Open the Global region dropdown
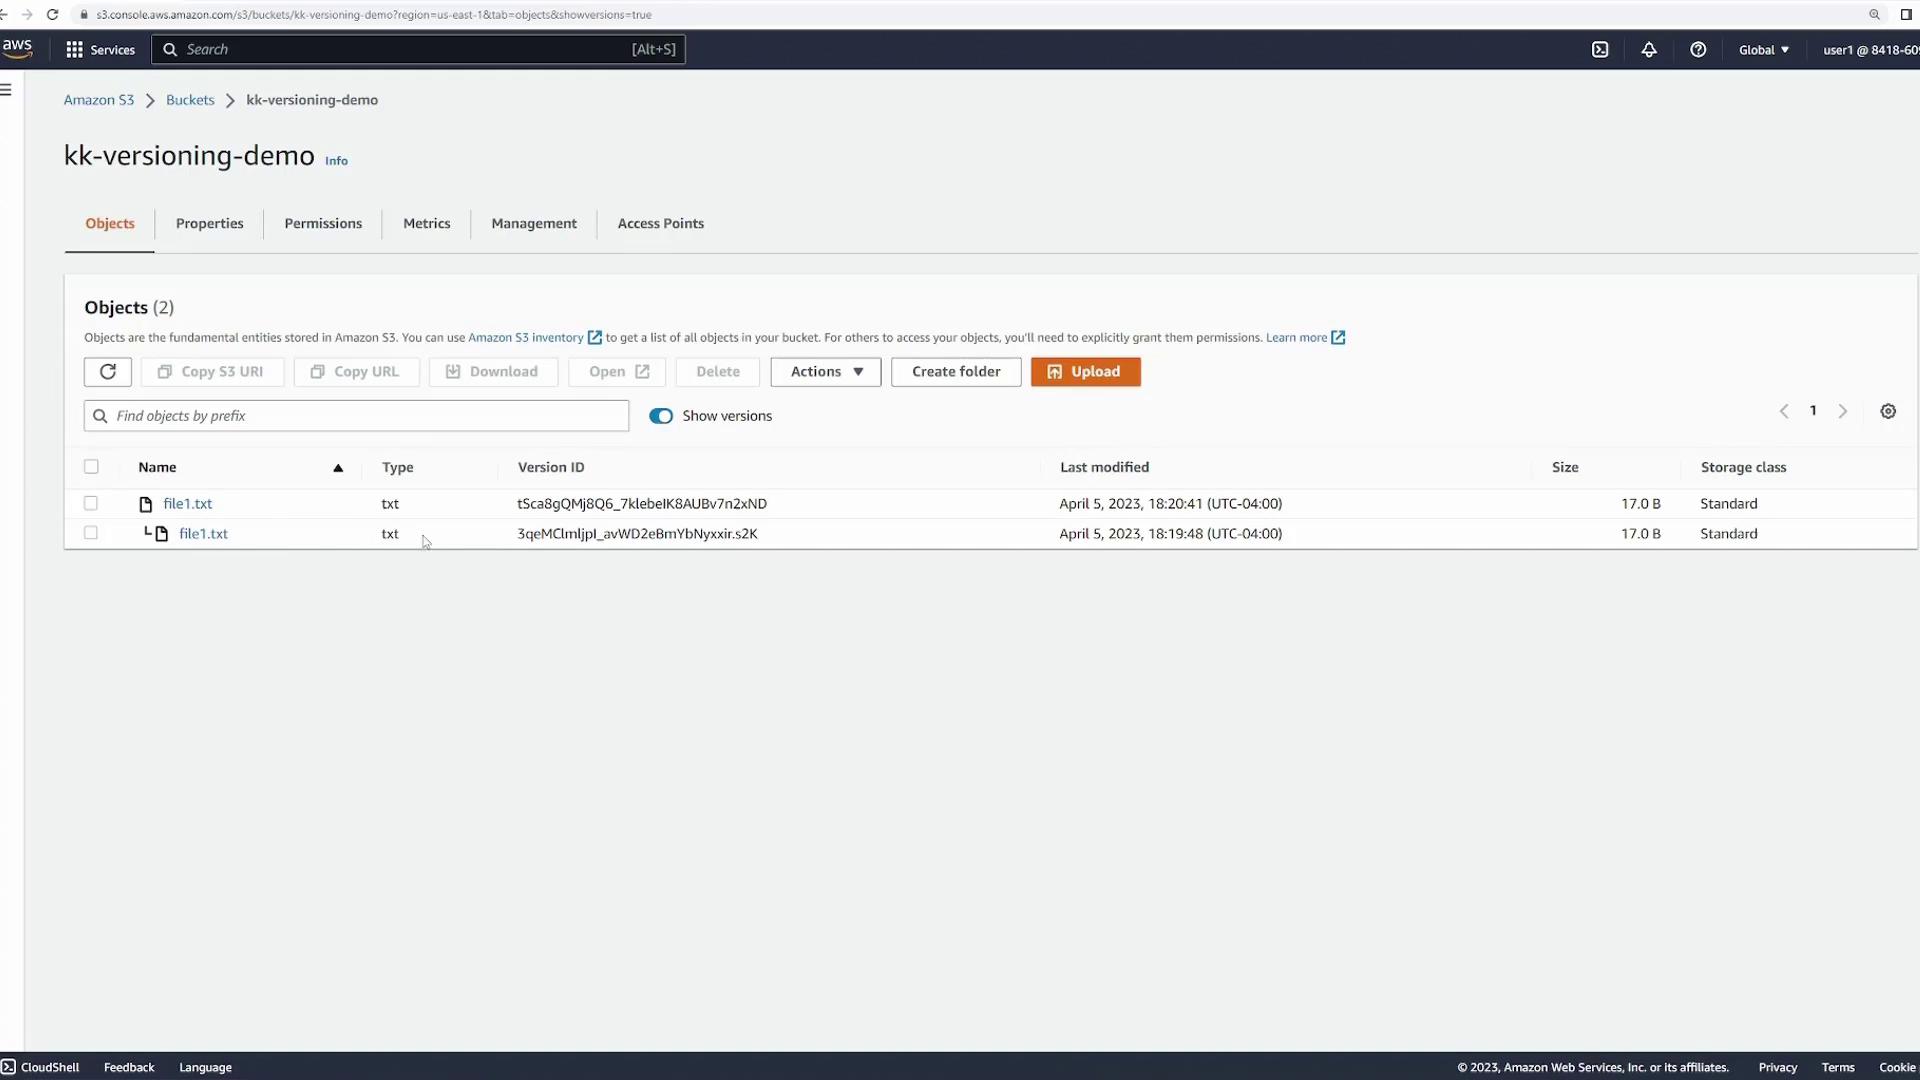Image resolution: width=1920 pixels, height=1080 pixels. click(1764, 50)
